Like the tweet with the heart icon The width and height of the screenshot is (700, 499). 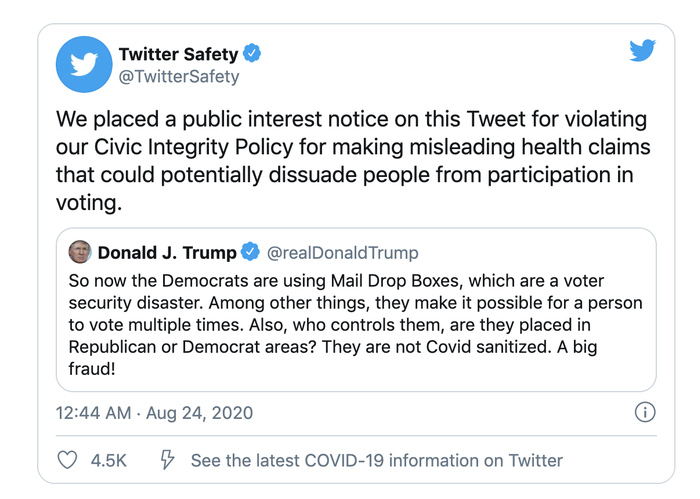click(x=68, y=460)
